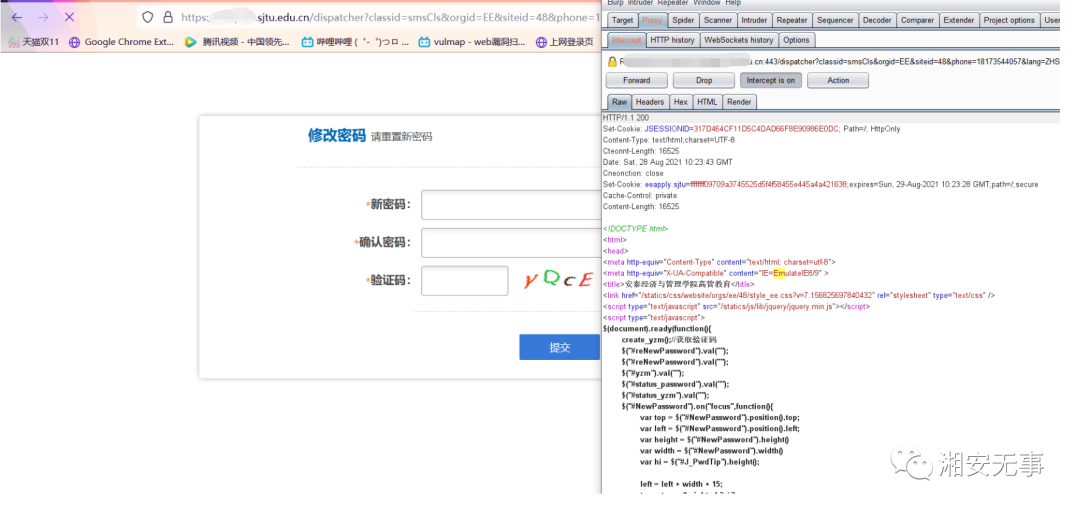The height and width of the screenshot is (512, 1080).
Task: Open the 上网登录页 bookmark
Action: tap(564, 42)
